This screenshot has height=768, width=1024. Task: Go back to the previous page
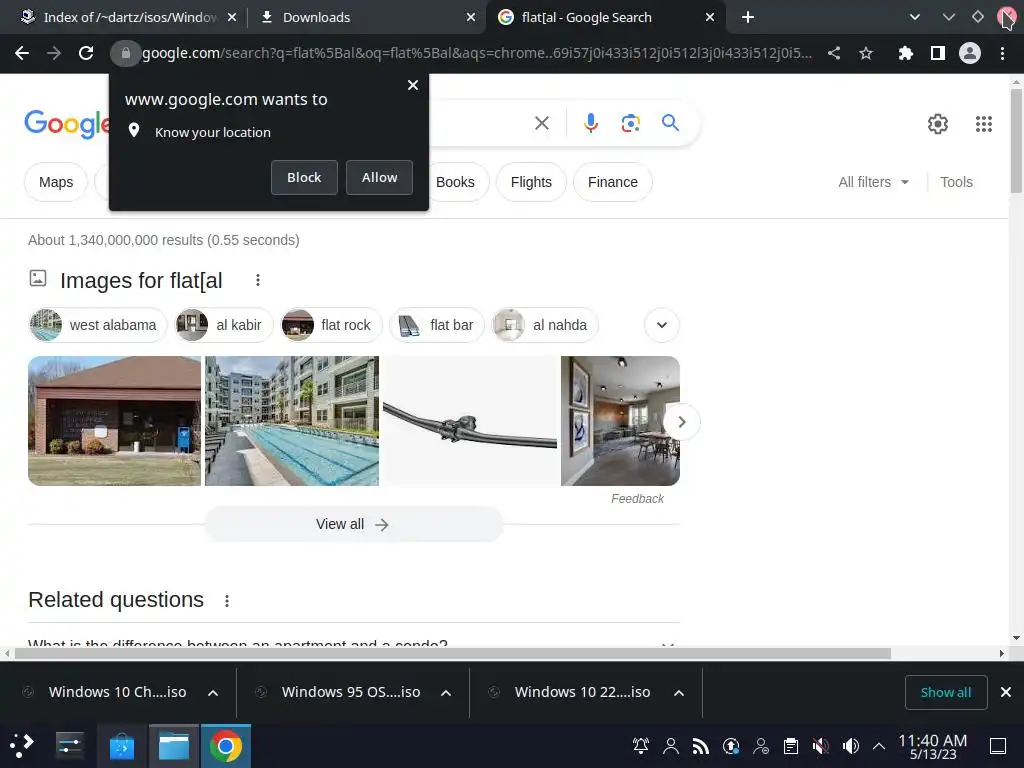tap(22, 54)
